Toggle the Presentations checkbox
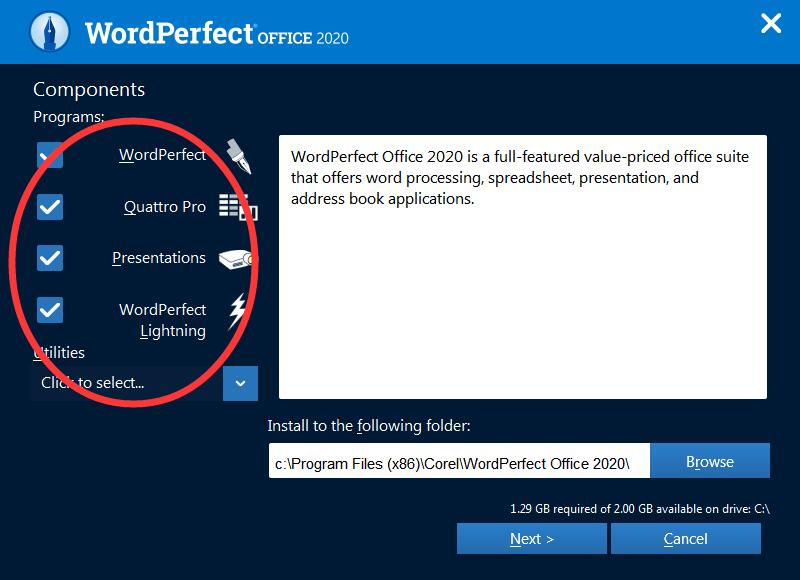The width and height of the screenshot is (800, 580). [50, 258]
